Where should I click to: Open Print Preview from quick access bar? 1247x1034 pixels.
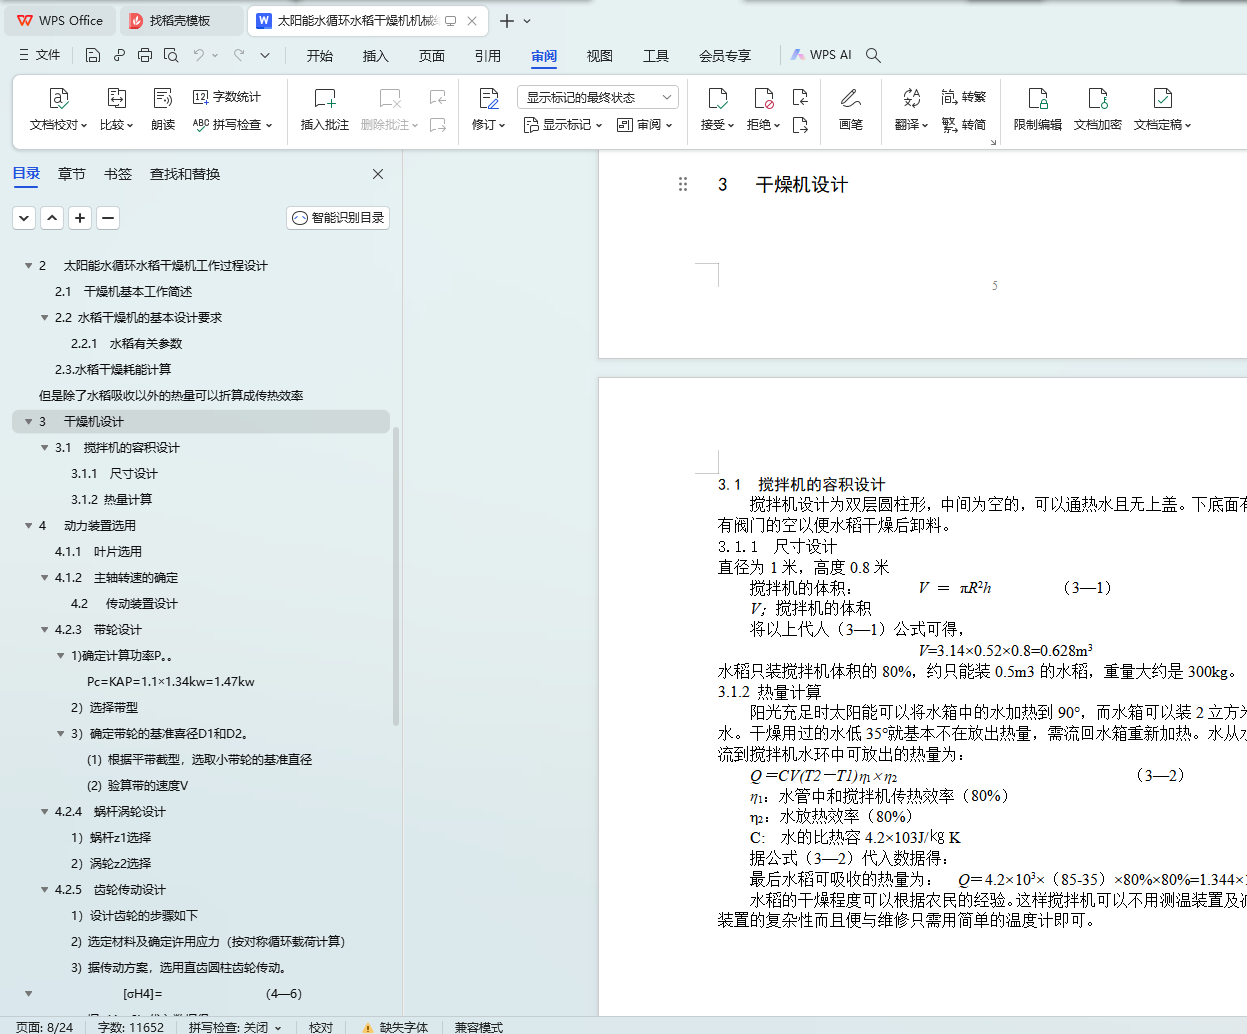(x=171, y=55)
